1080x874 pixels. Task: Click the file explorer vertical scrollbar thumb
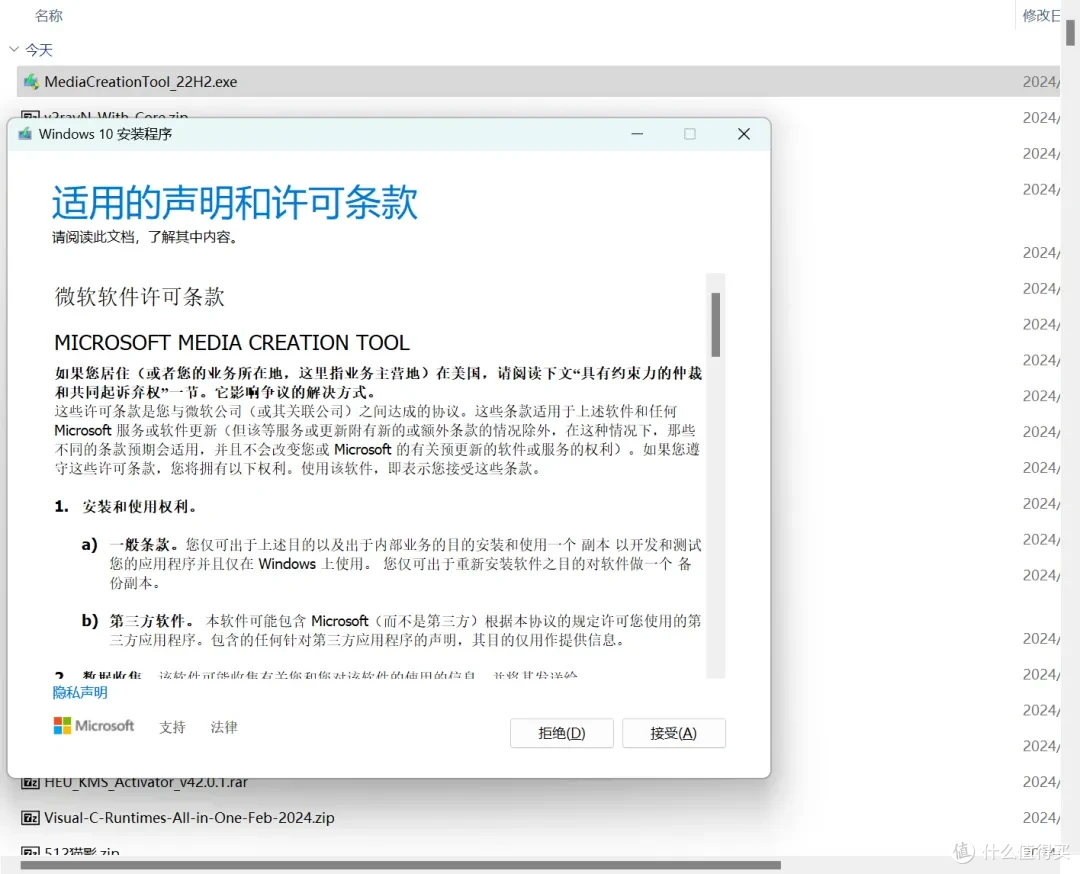1070,33
